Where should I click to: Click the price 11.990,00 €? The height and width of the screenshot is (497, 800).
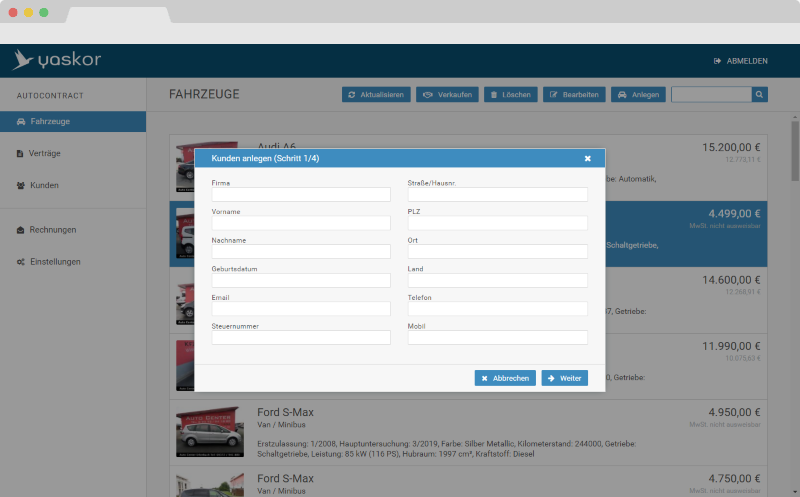click(731, 346)
